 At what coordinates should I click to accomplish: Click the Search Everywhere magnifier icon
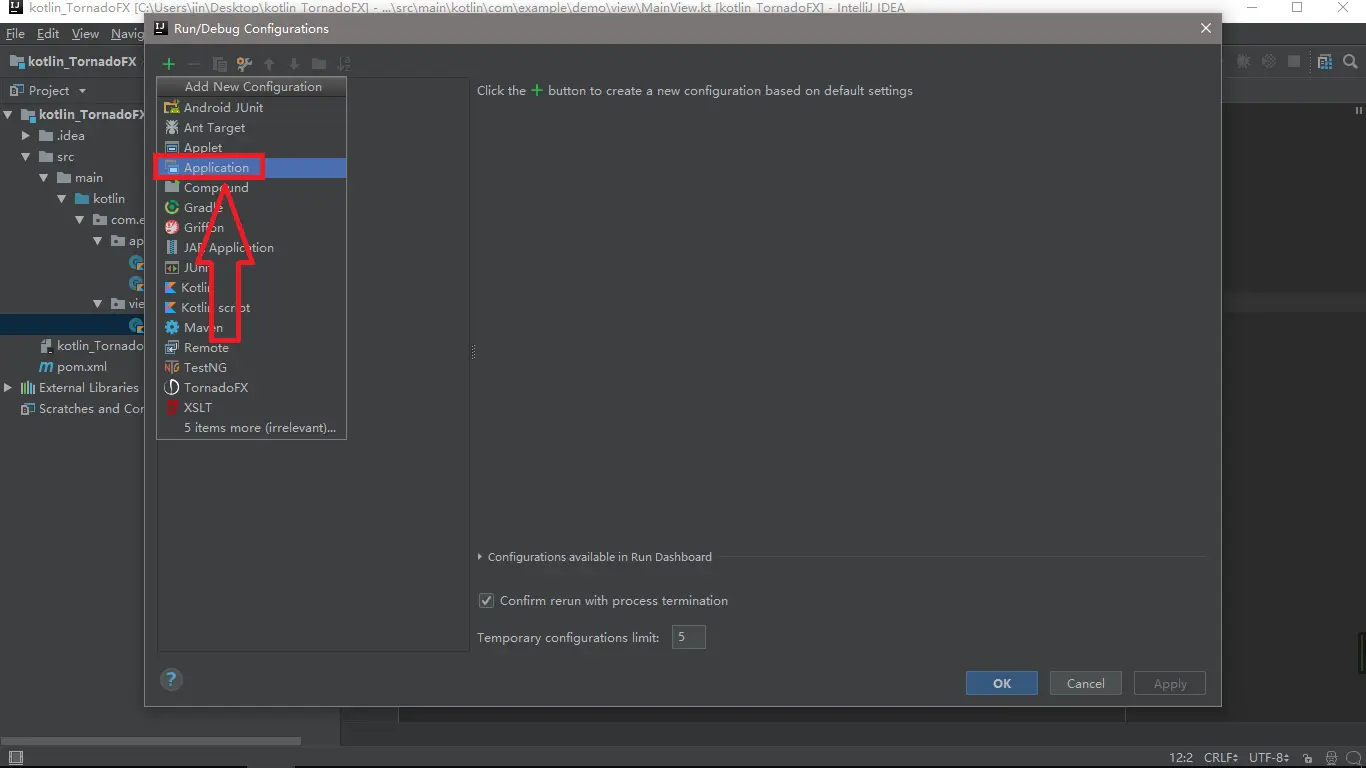click(x=1350, y=62)
